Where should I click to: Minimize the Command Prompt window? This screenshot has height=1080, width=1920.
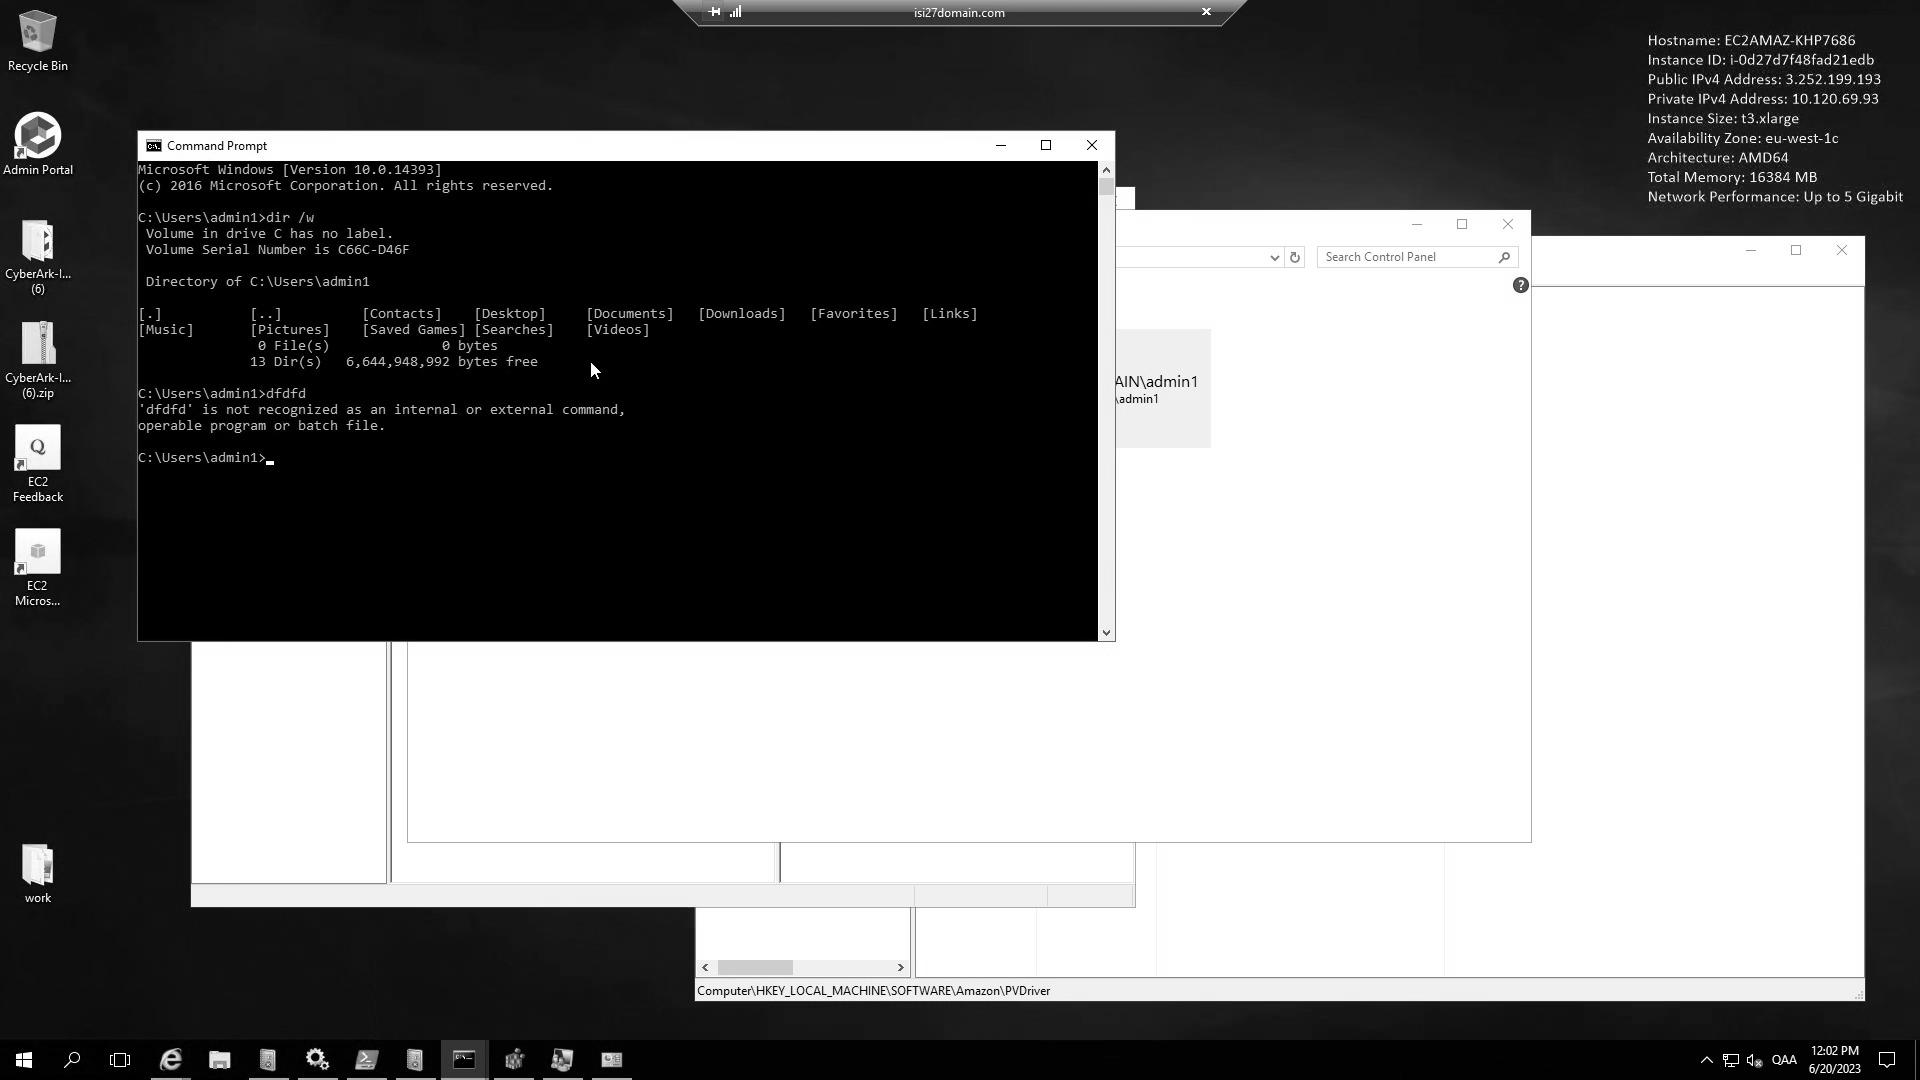[x=1000, y=146]
